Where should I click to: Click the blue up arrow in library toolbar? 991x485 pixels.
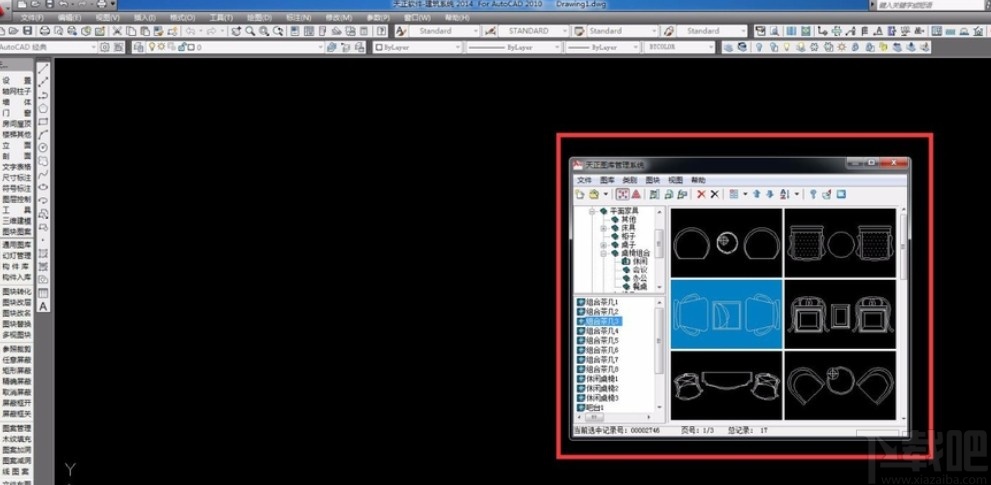point(757,194)
